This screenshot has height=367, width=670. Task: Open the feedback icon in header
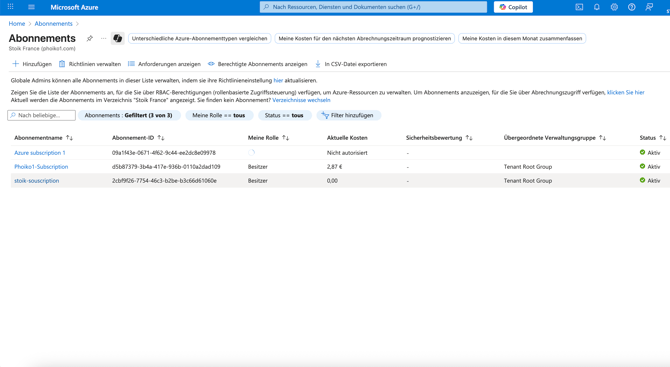tap(649, 7)
